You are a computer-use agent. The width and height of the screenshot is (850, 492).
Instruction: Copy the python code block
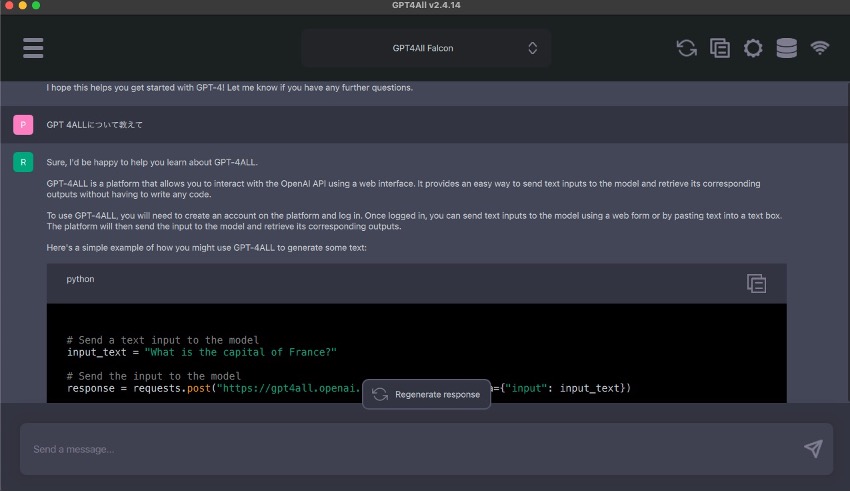tap(756, 283)
